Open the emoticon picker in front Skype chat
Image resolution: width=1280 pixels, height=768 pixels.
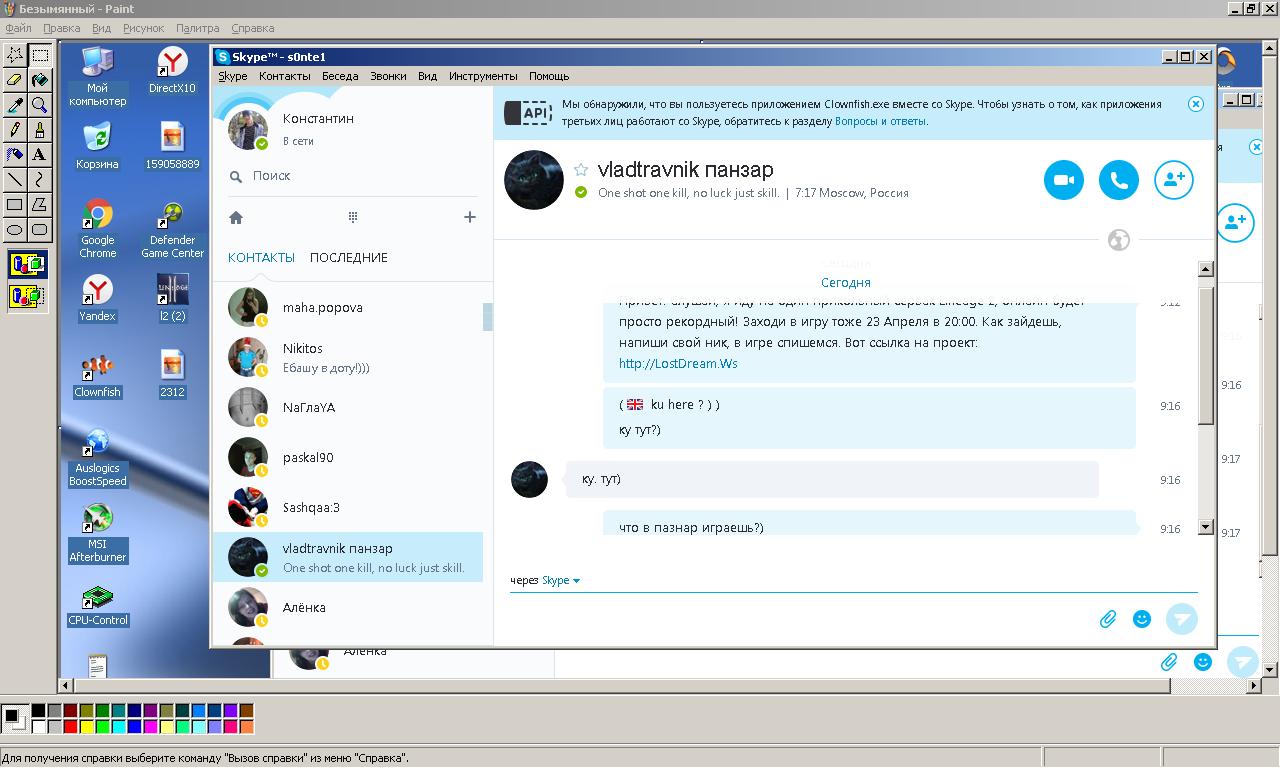[1142, 619]
